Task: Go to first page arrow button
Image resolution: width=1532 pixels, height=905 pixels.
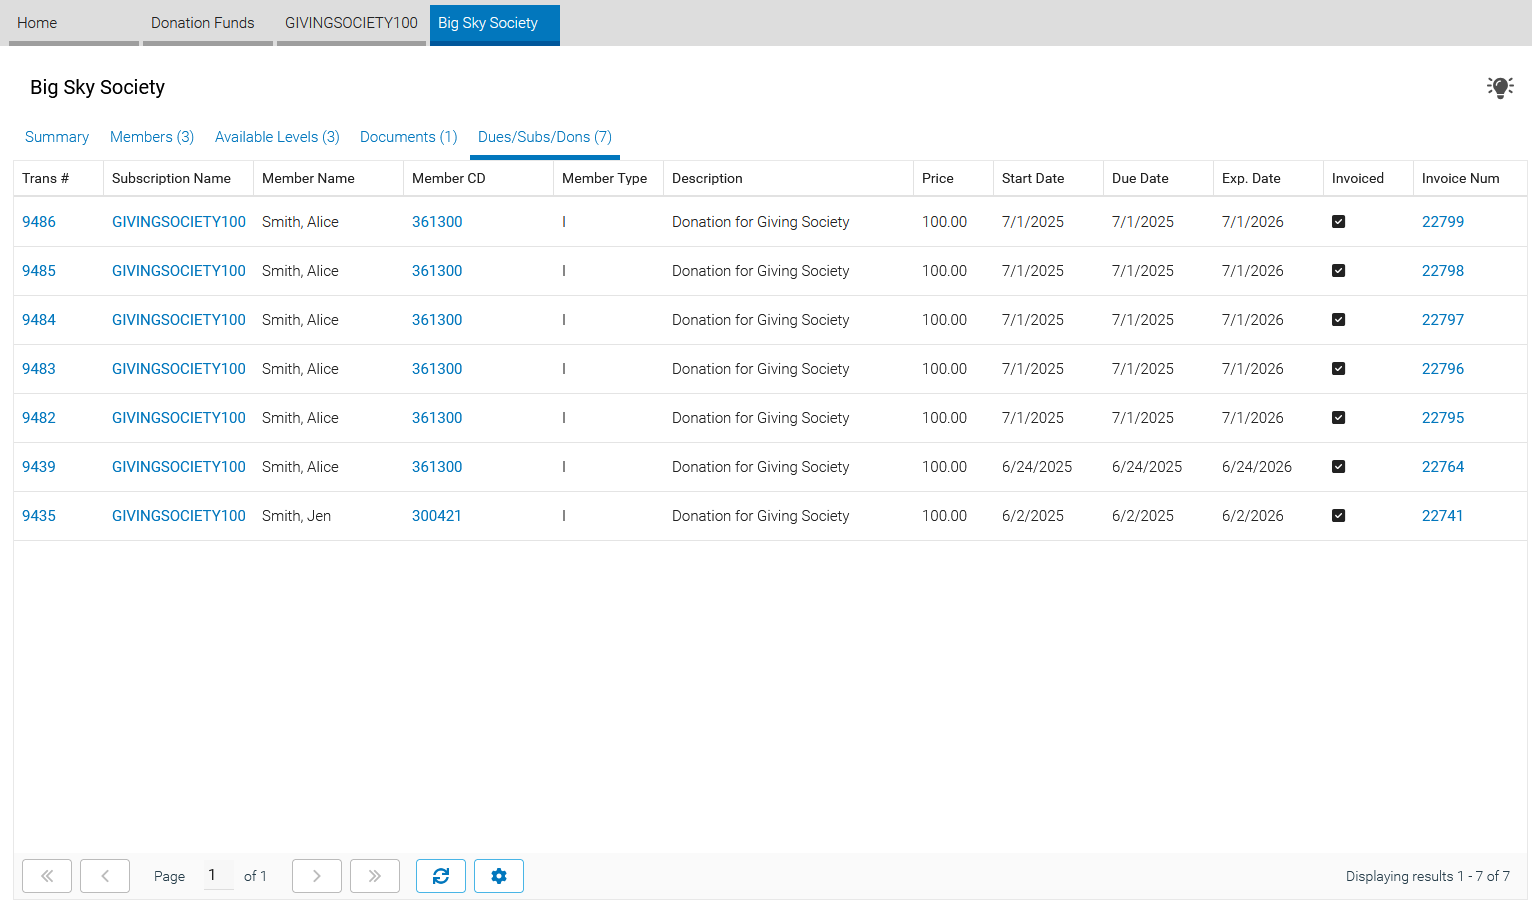Action: 47,876
